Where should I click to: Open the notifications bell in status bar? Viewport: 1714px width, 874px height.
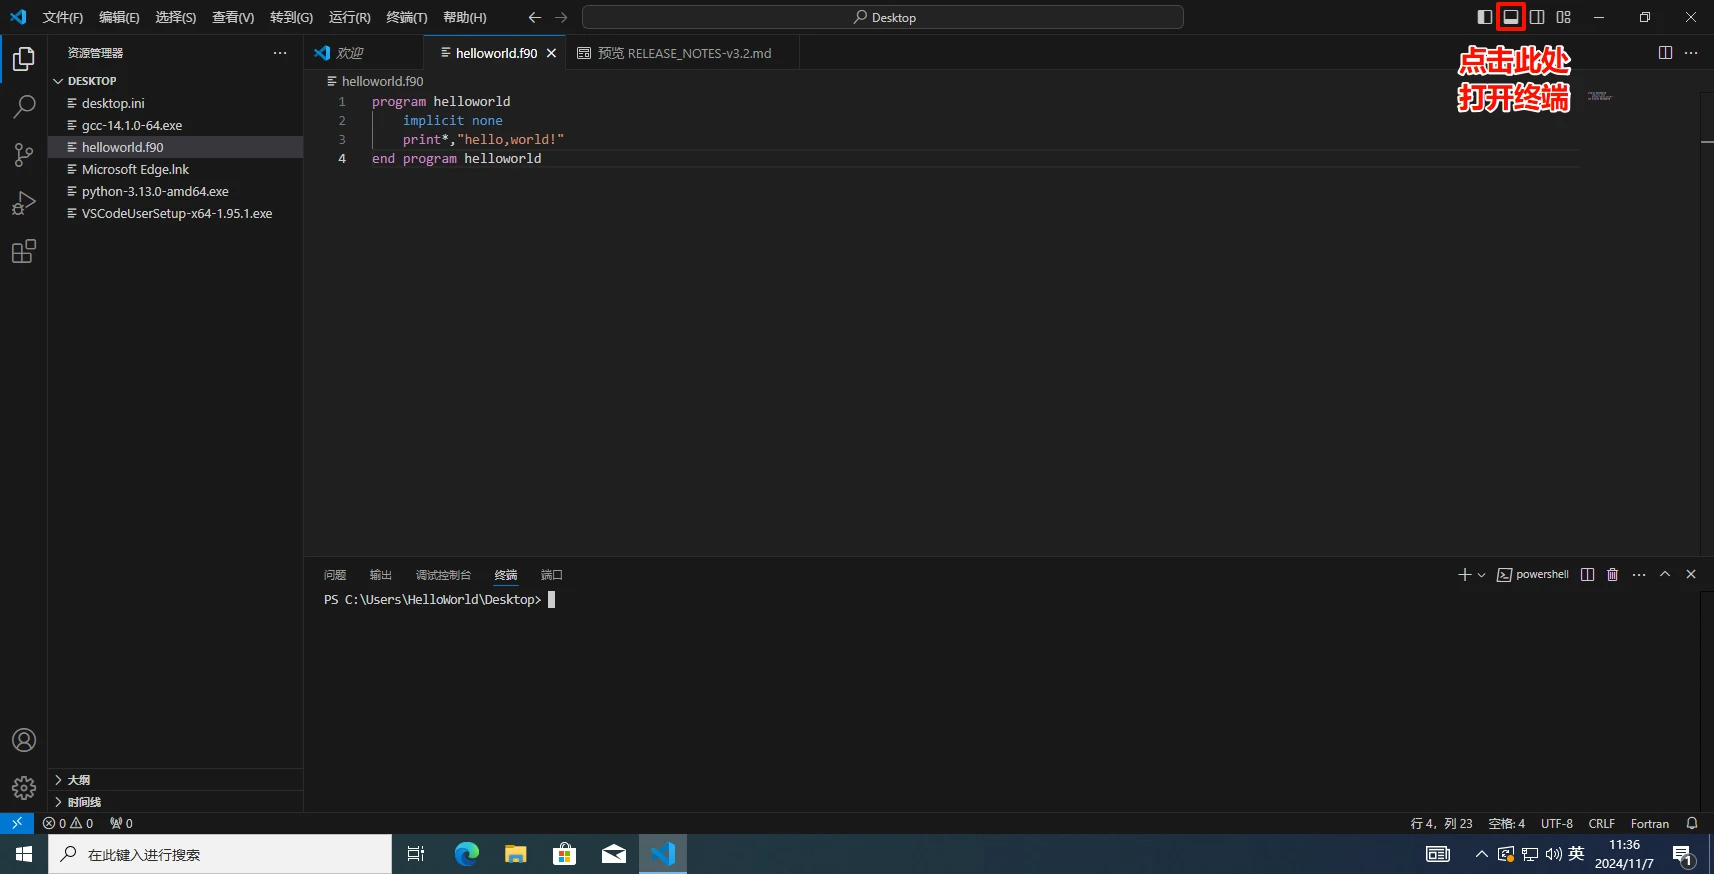(1692, 823)
